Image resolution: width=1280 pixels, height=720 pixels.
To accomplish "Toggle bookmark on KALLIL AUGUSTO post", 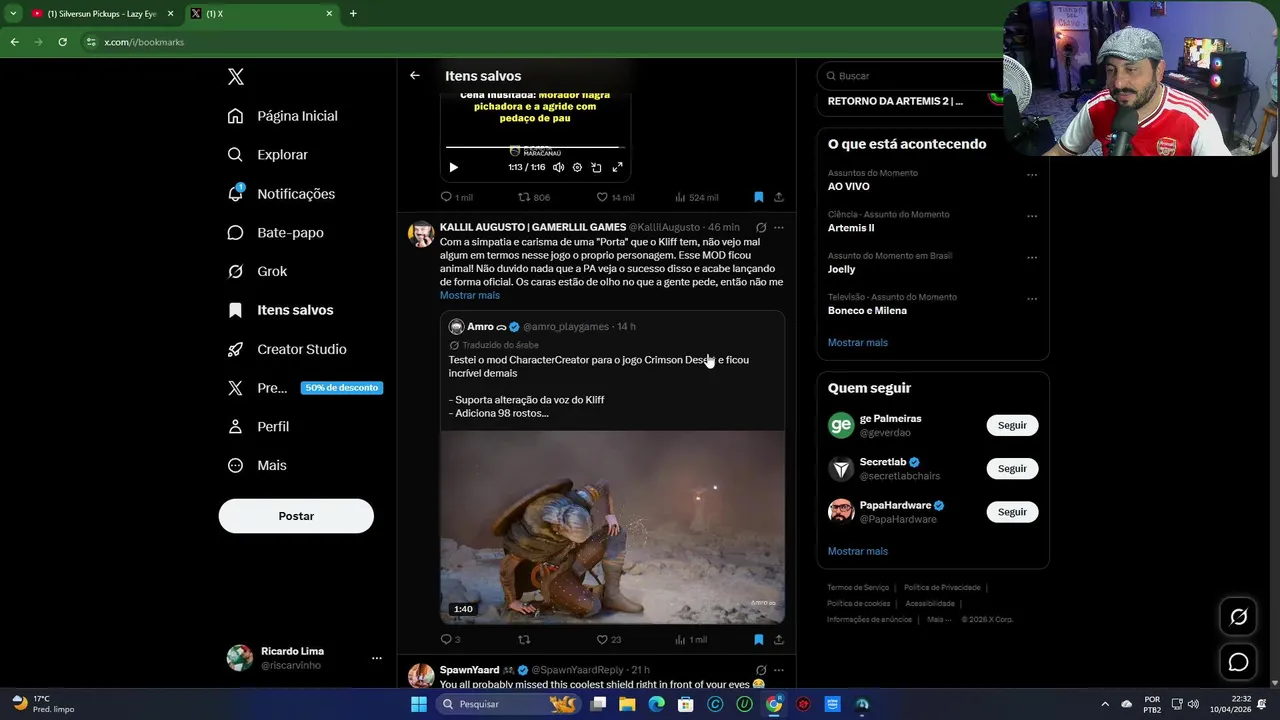I will coord(759,640).
